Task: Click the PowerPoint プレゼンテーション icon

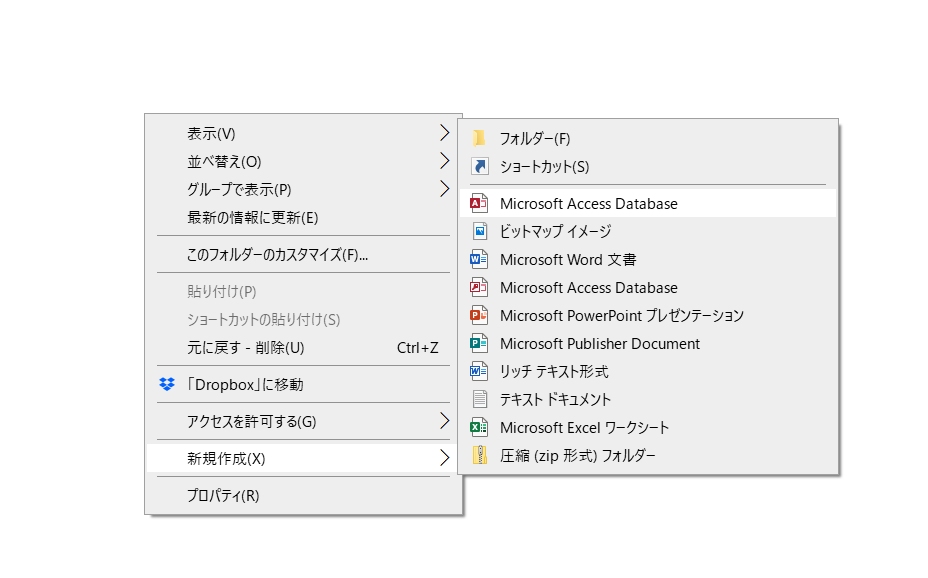Action: pyautogui.click(x=479, y=315)
